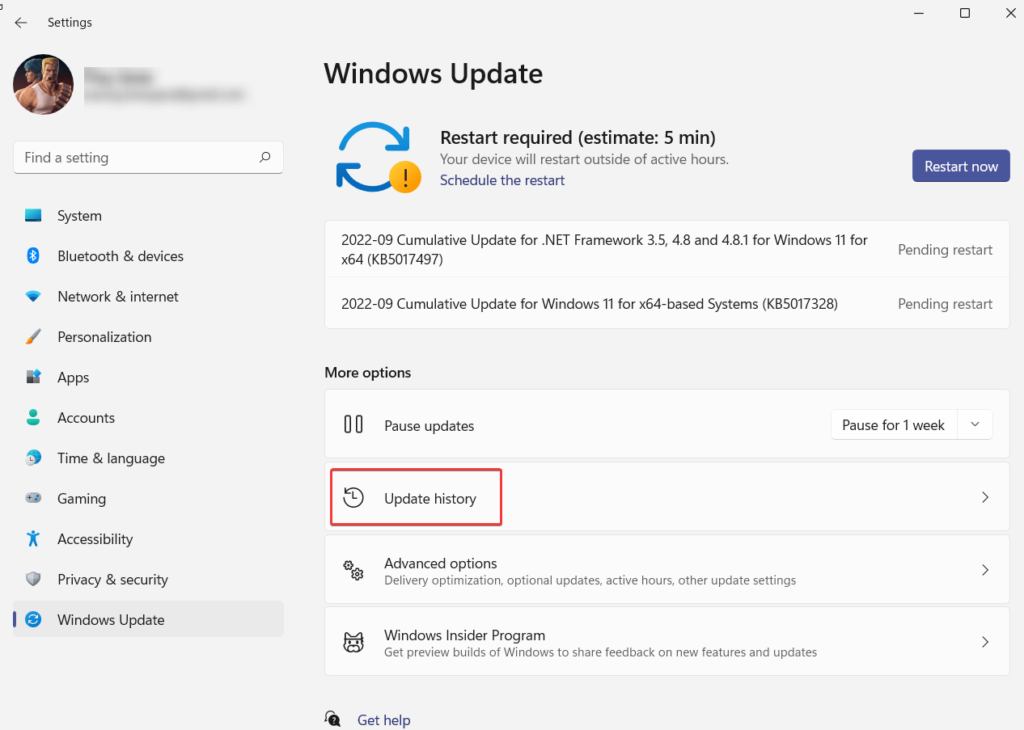Click the Get help icon
The width and height of the screenshot is (1024, 730).
point(333,718)
